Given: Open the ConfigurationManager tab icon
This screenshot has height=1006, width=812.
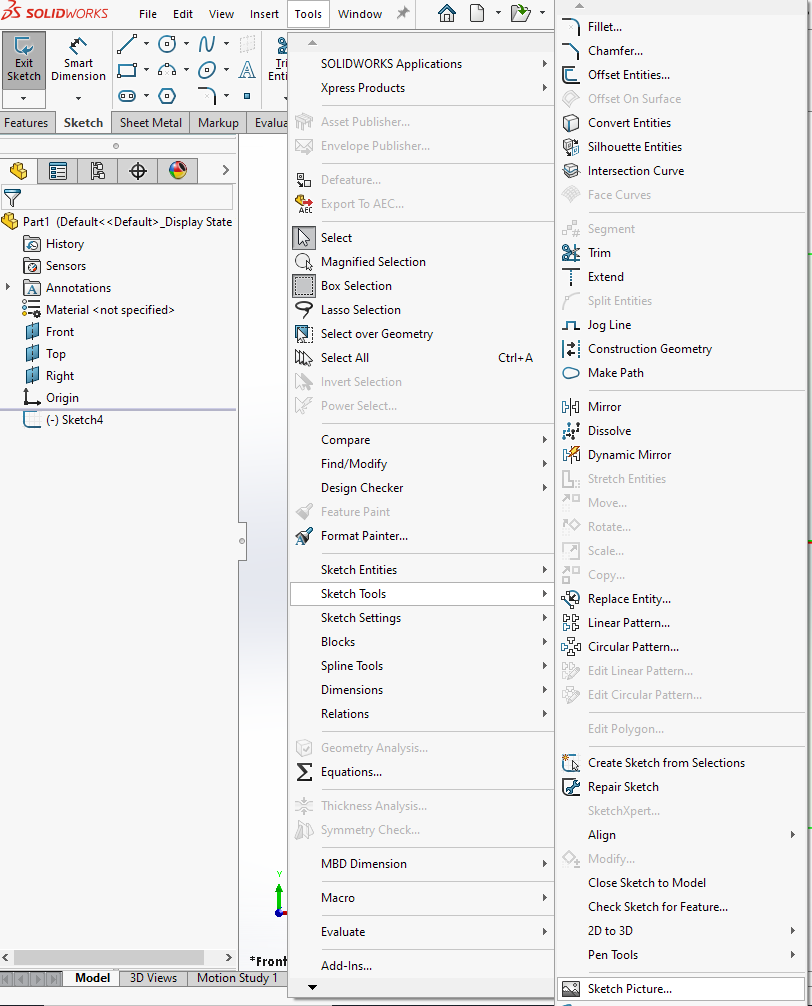Looking at the screenshot, I should click(x=98, y=171).
